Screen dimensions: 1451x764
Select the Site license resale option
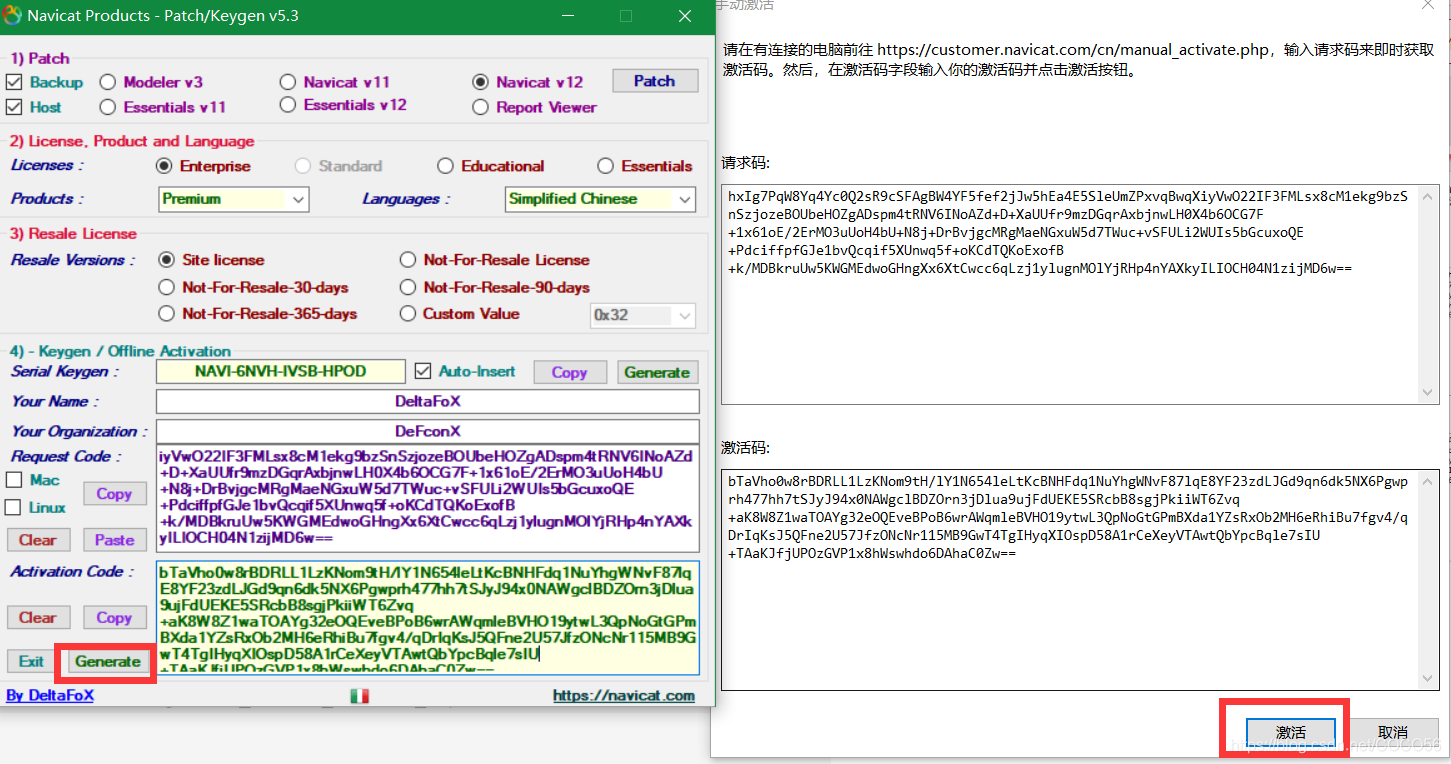coord(166,260)
